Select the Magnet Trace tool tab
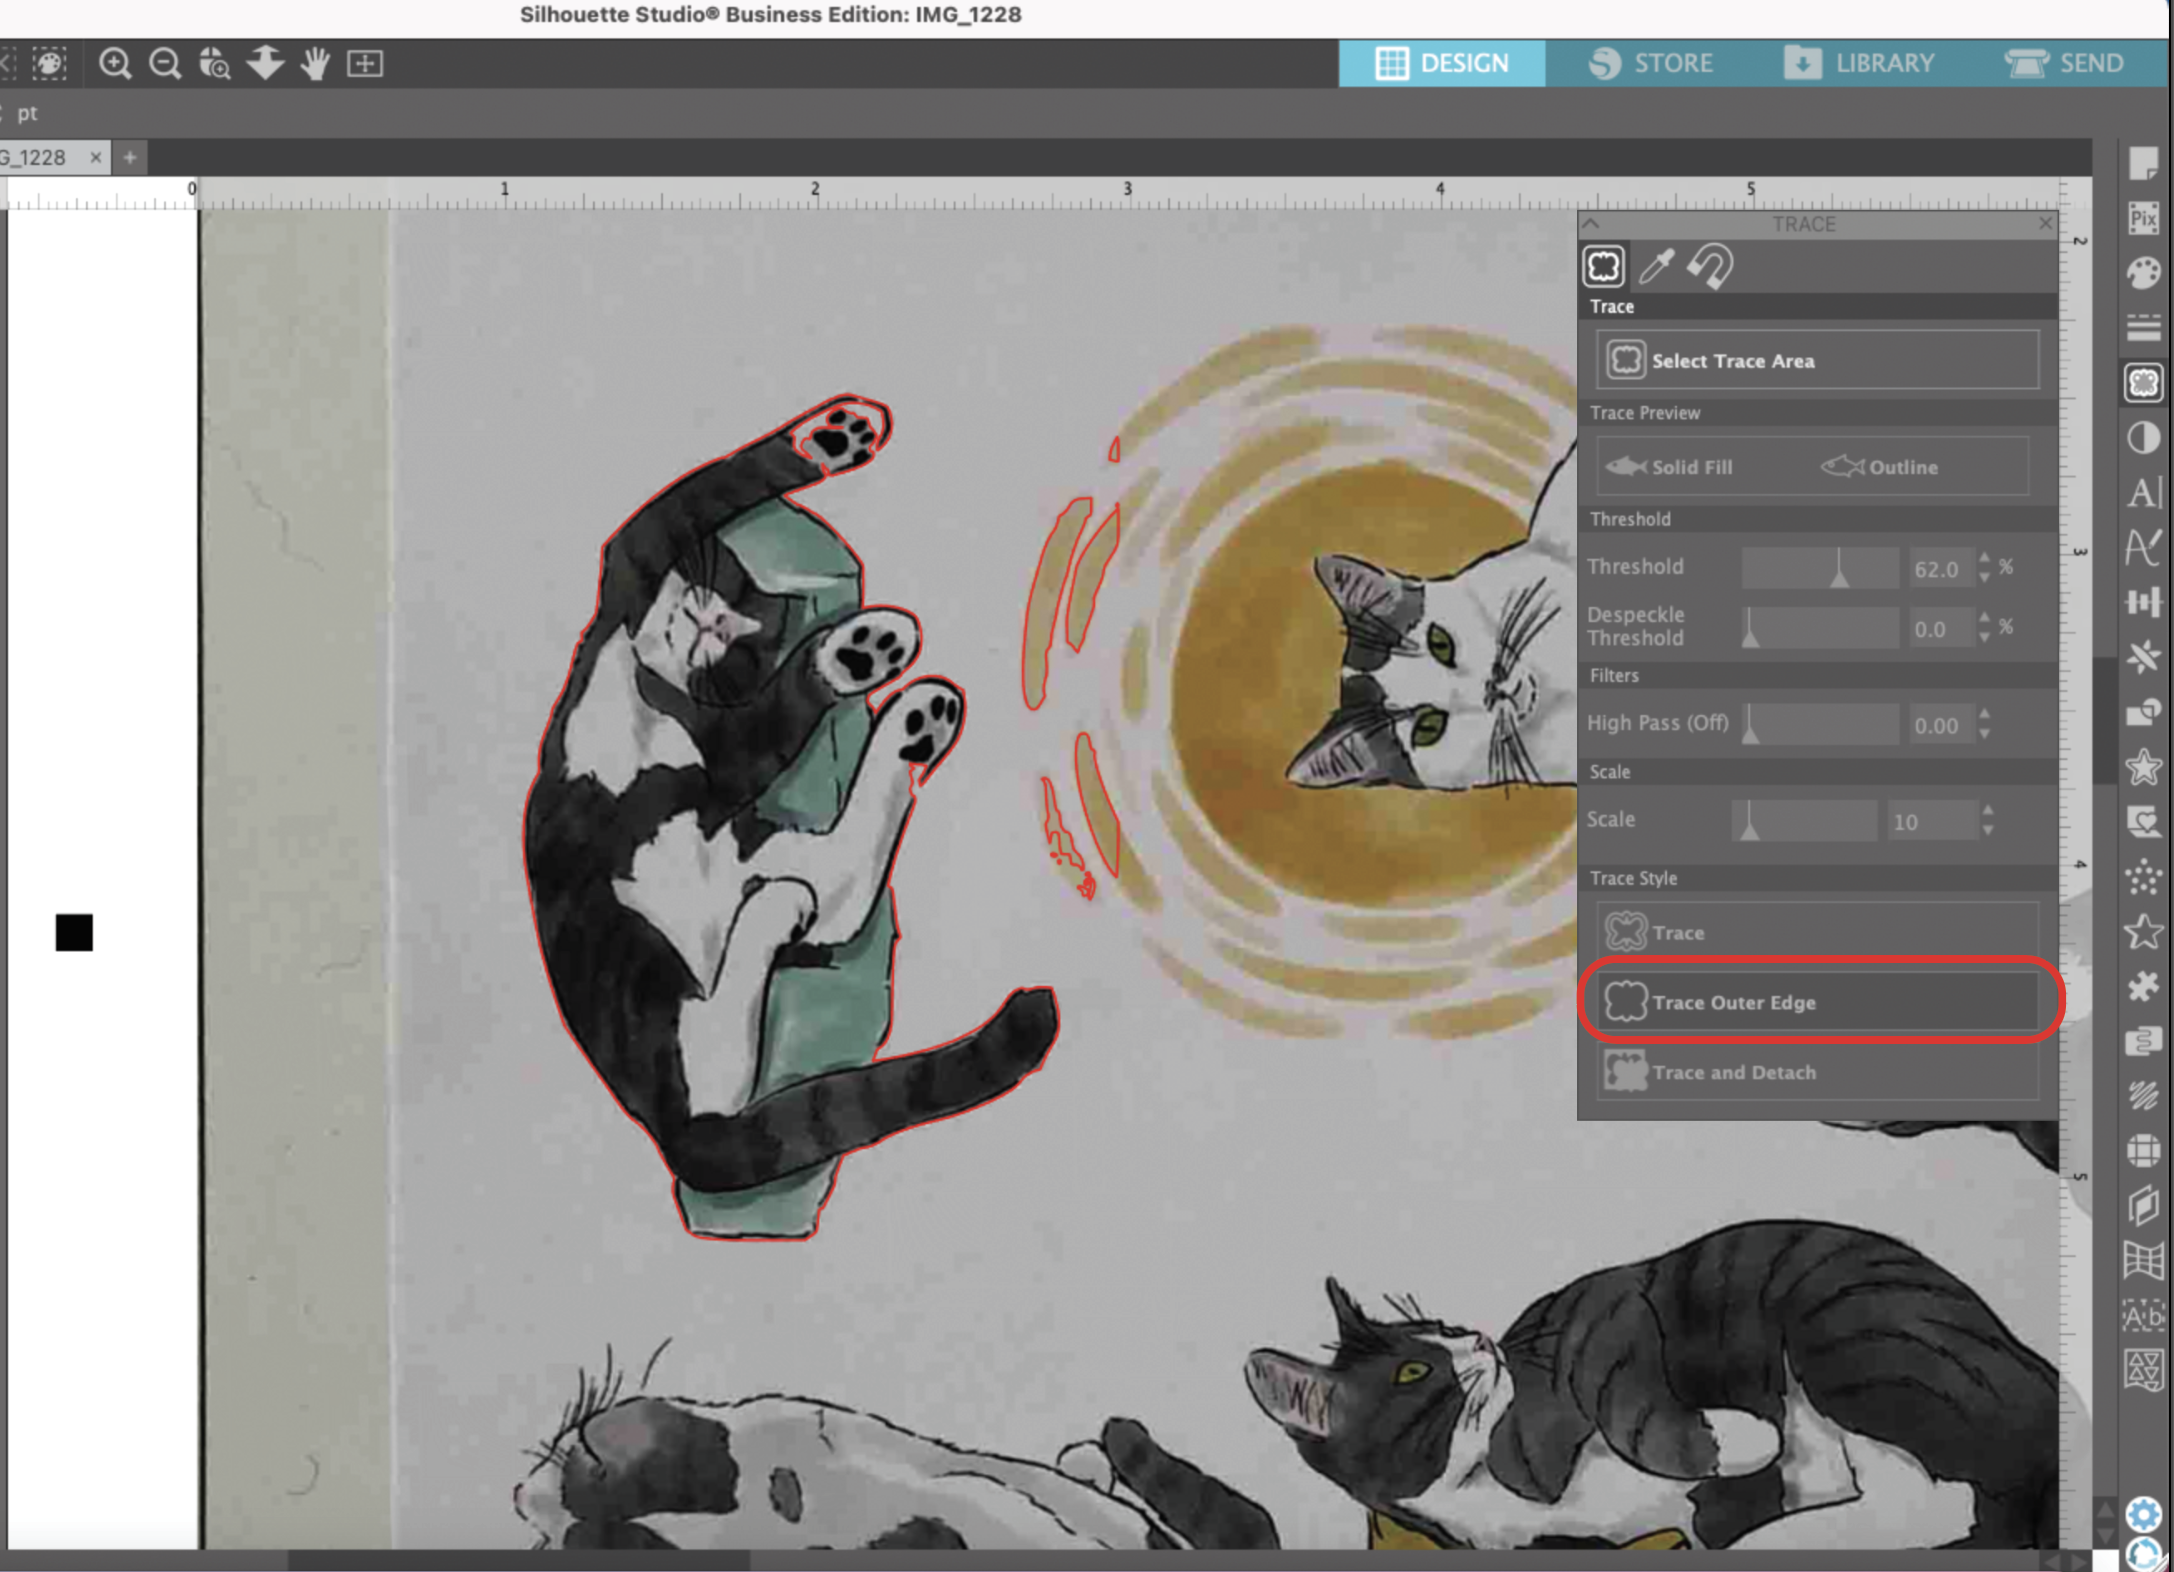Viewport: 2174px width, 1572px height. coord(1710,266)
